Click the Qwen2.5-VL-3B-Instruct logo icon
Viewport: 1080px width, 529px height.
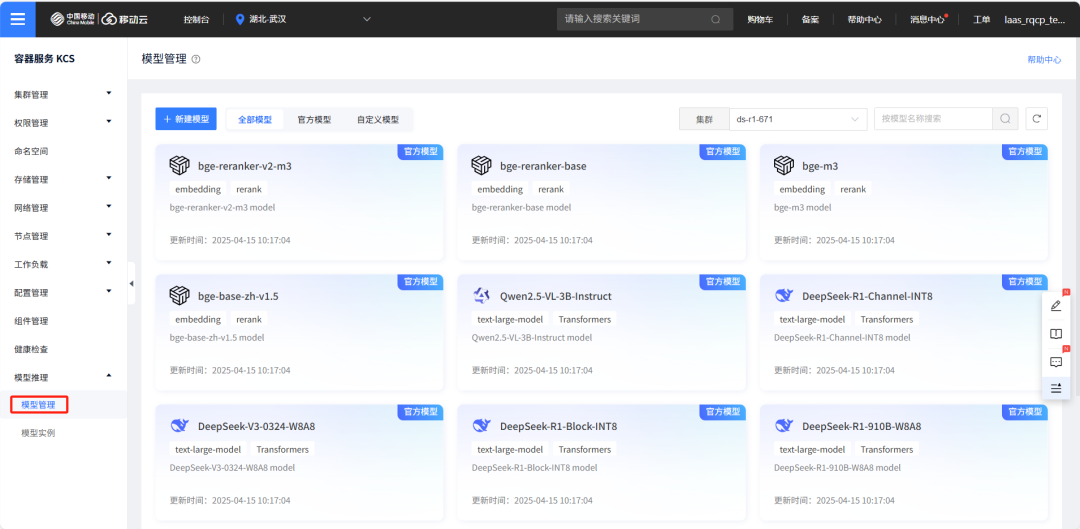pos(481,296)
